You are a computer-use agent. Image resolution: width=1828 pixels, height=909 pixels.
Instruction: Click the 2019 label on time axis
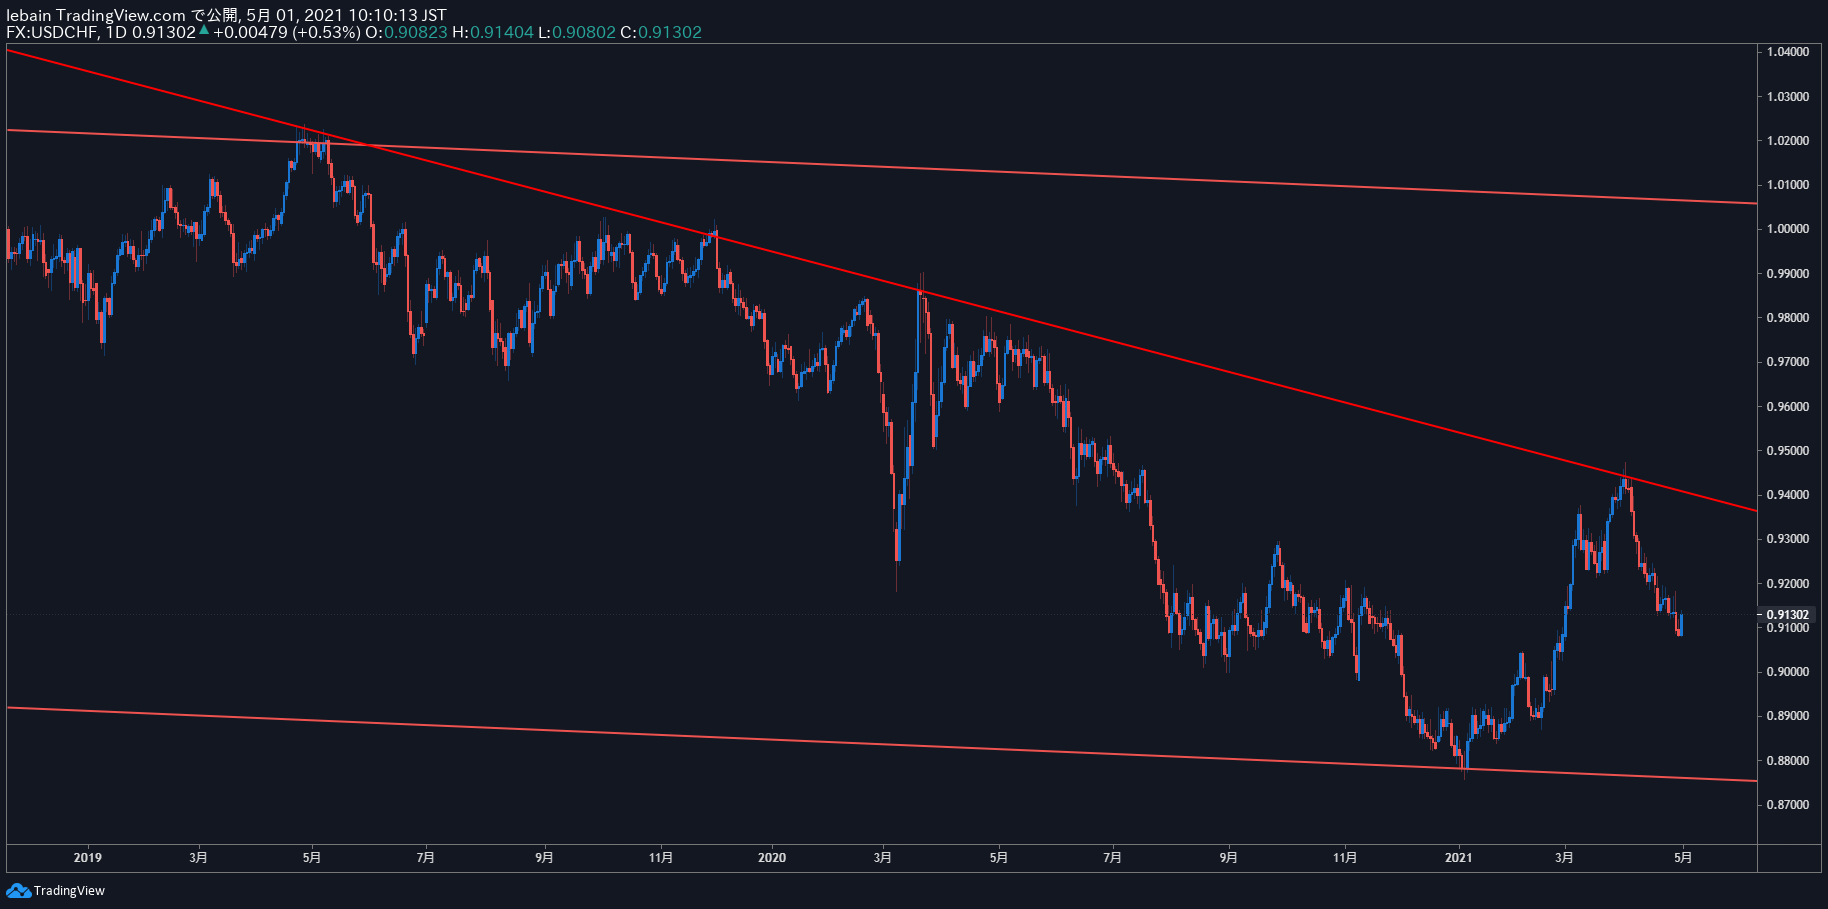[x=88, y=857]
